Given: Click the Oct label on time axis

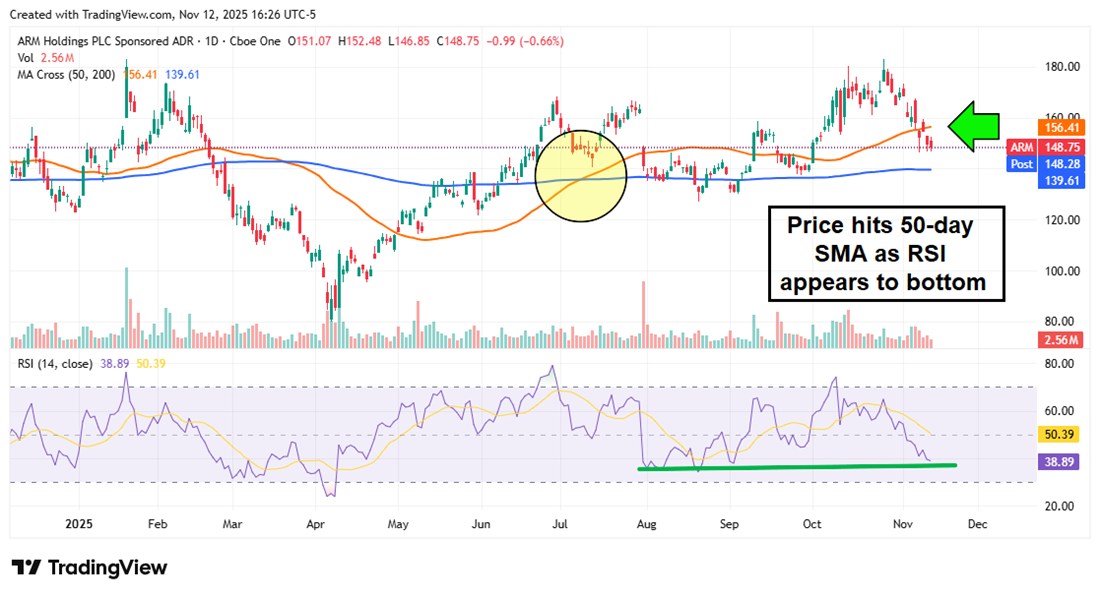Looking at the screenshot, I should [x=811, y=523].
